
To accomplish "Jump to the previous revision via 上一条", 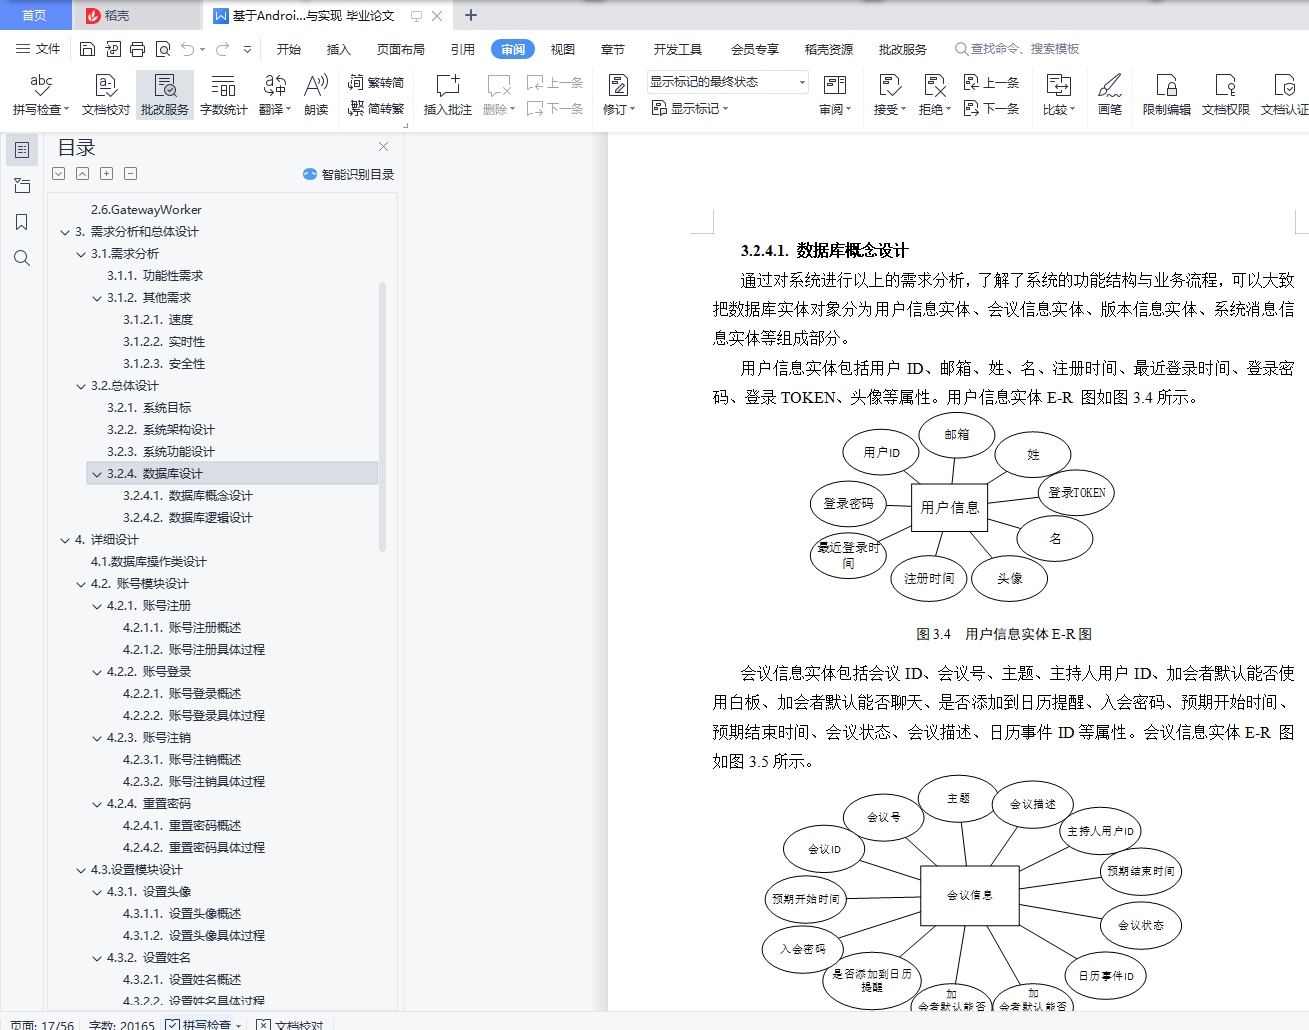I will 992,82.
